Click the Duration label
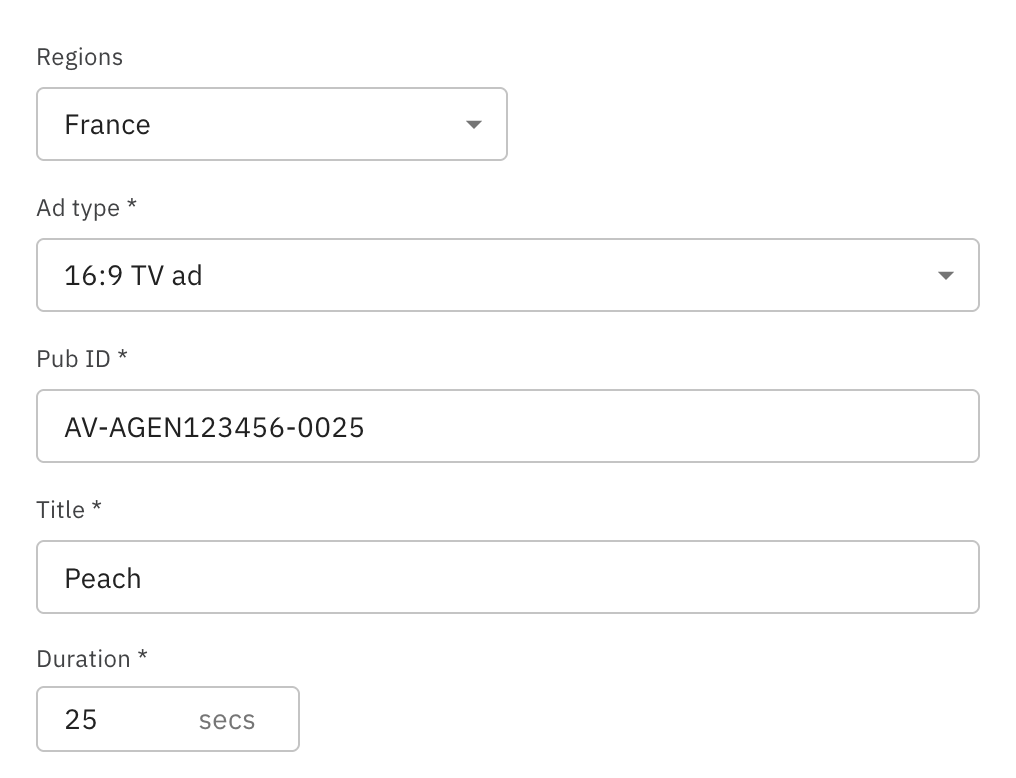This screenshot has width=1016, height=778. click(85, 659)
